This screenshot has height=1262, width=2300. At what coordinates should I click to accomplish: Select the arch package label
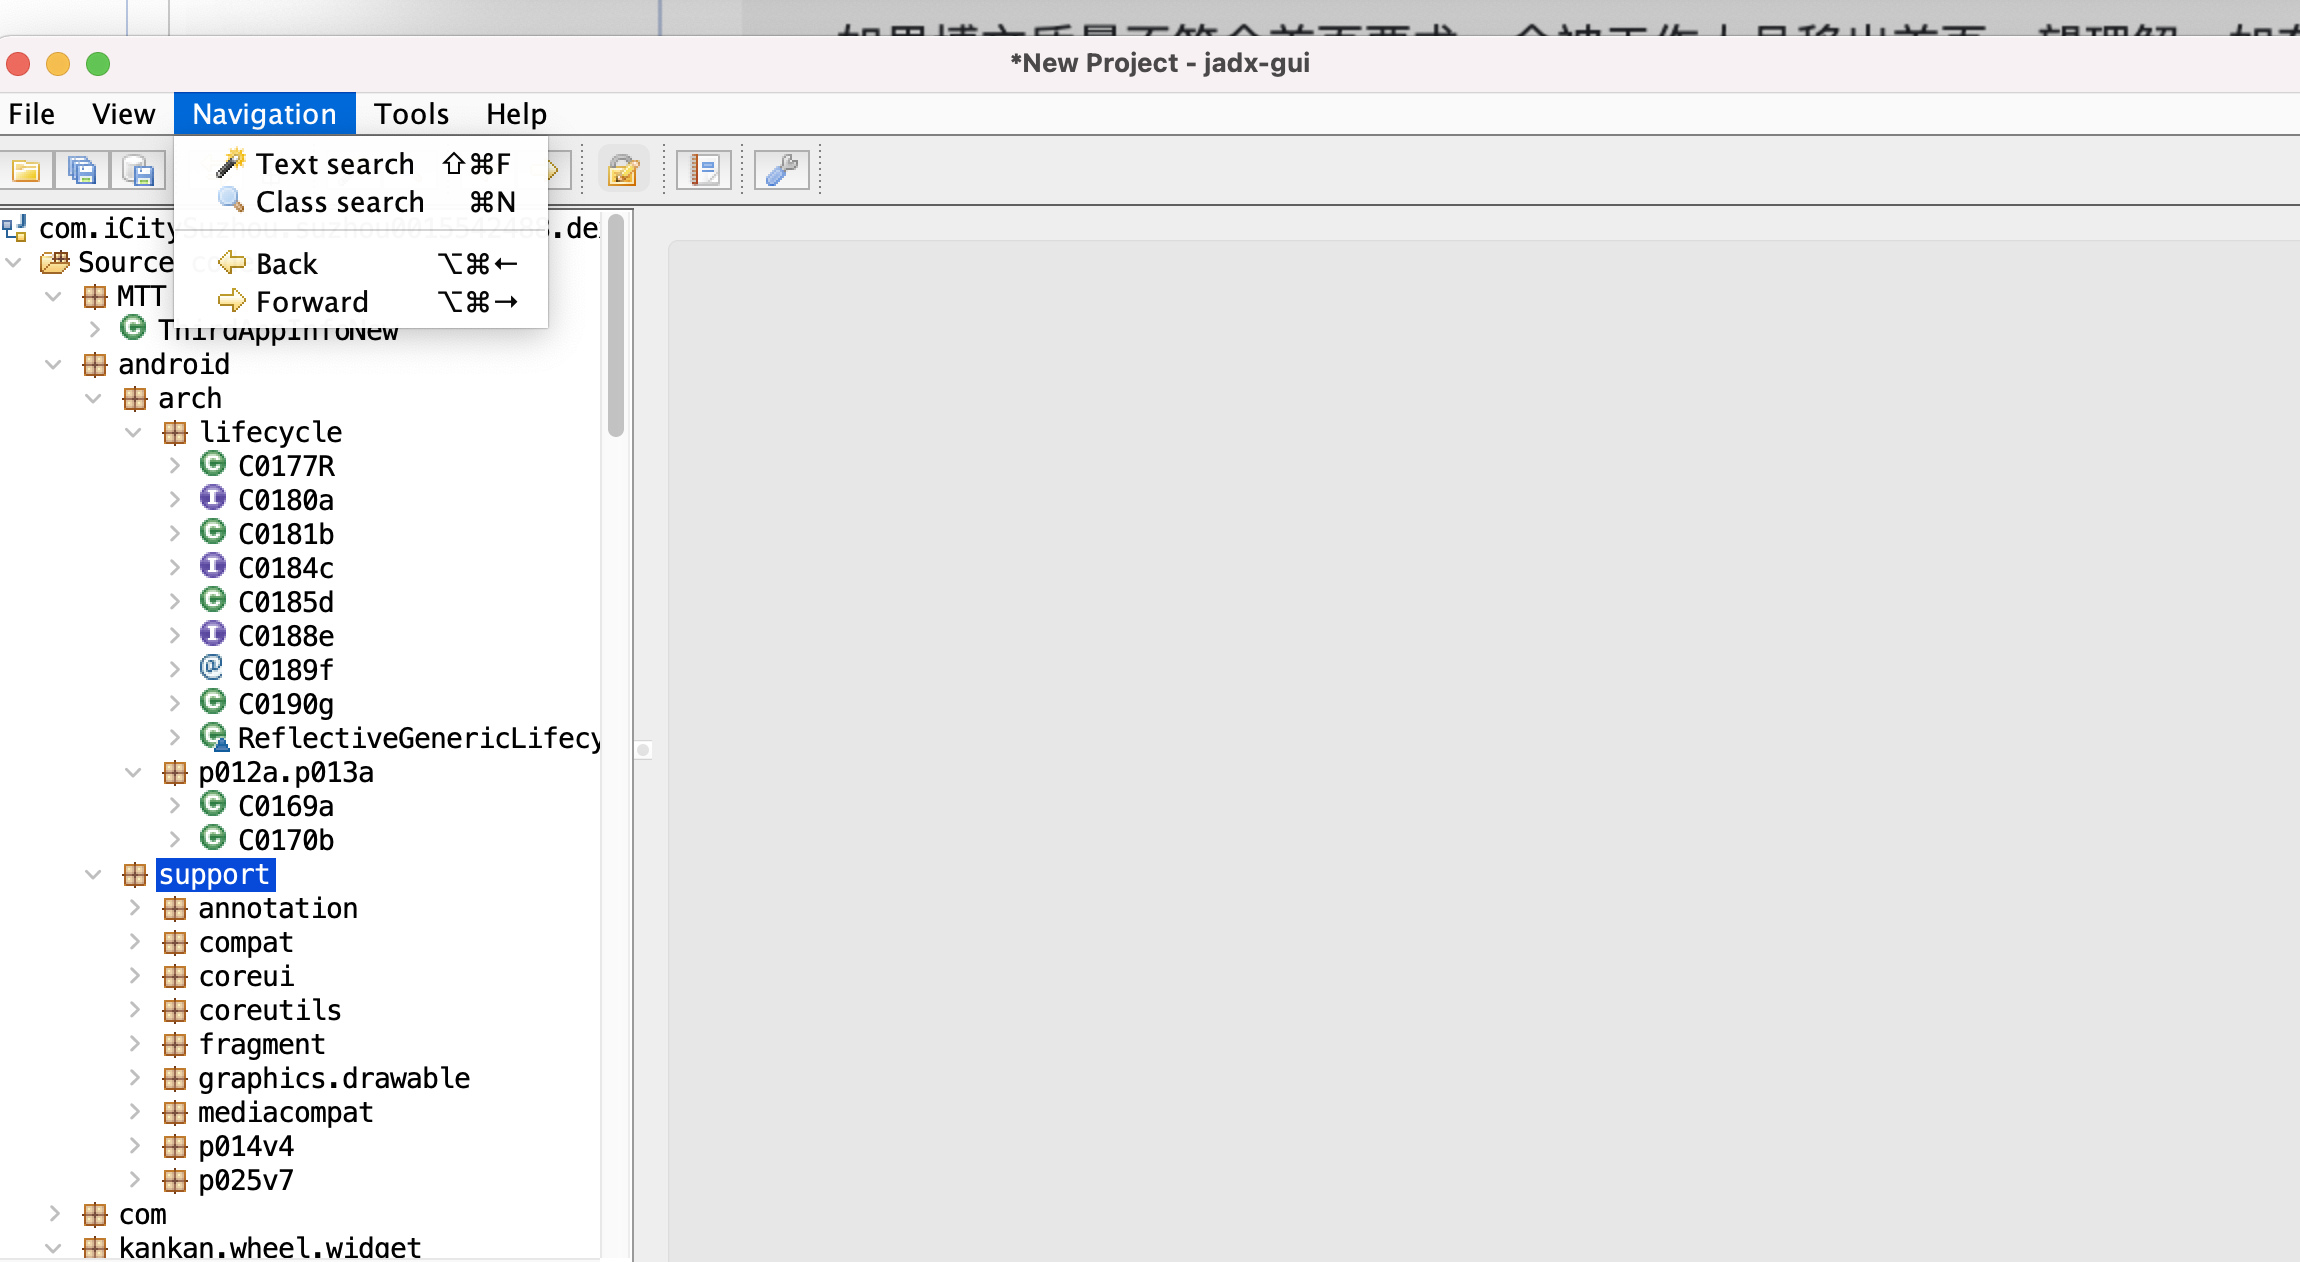tap(190, 398)
